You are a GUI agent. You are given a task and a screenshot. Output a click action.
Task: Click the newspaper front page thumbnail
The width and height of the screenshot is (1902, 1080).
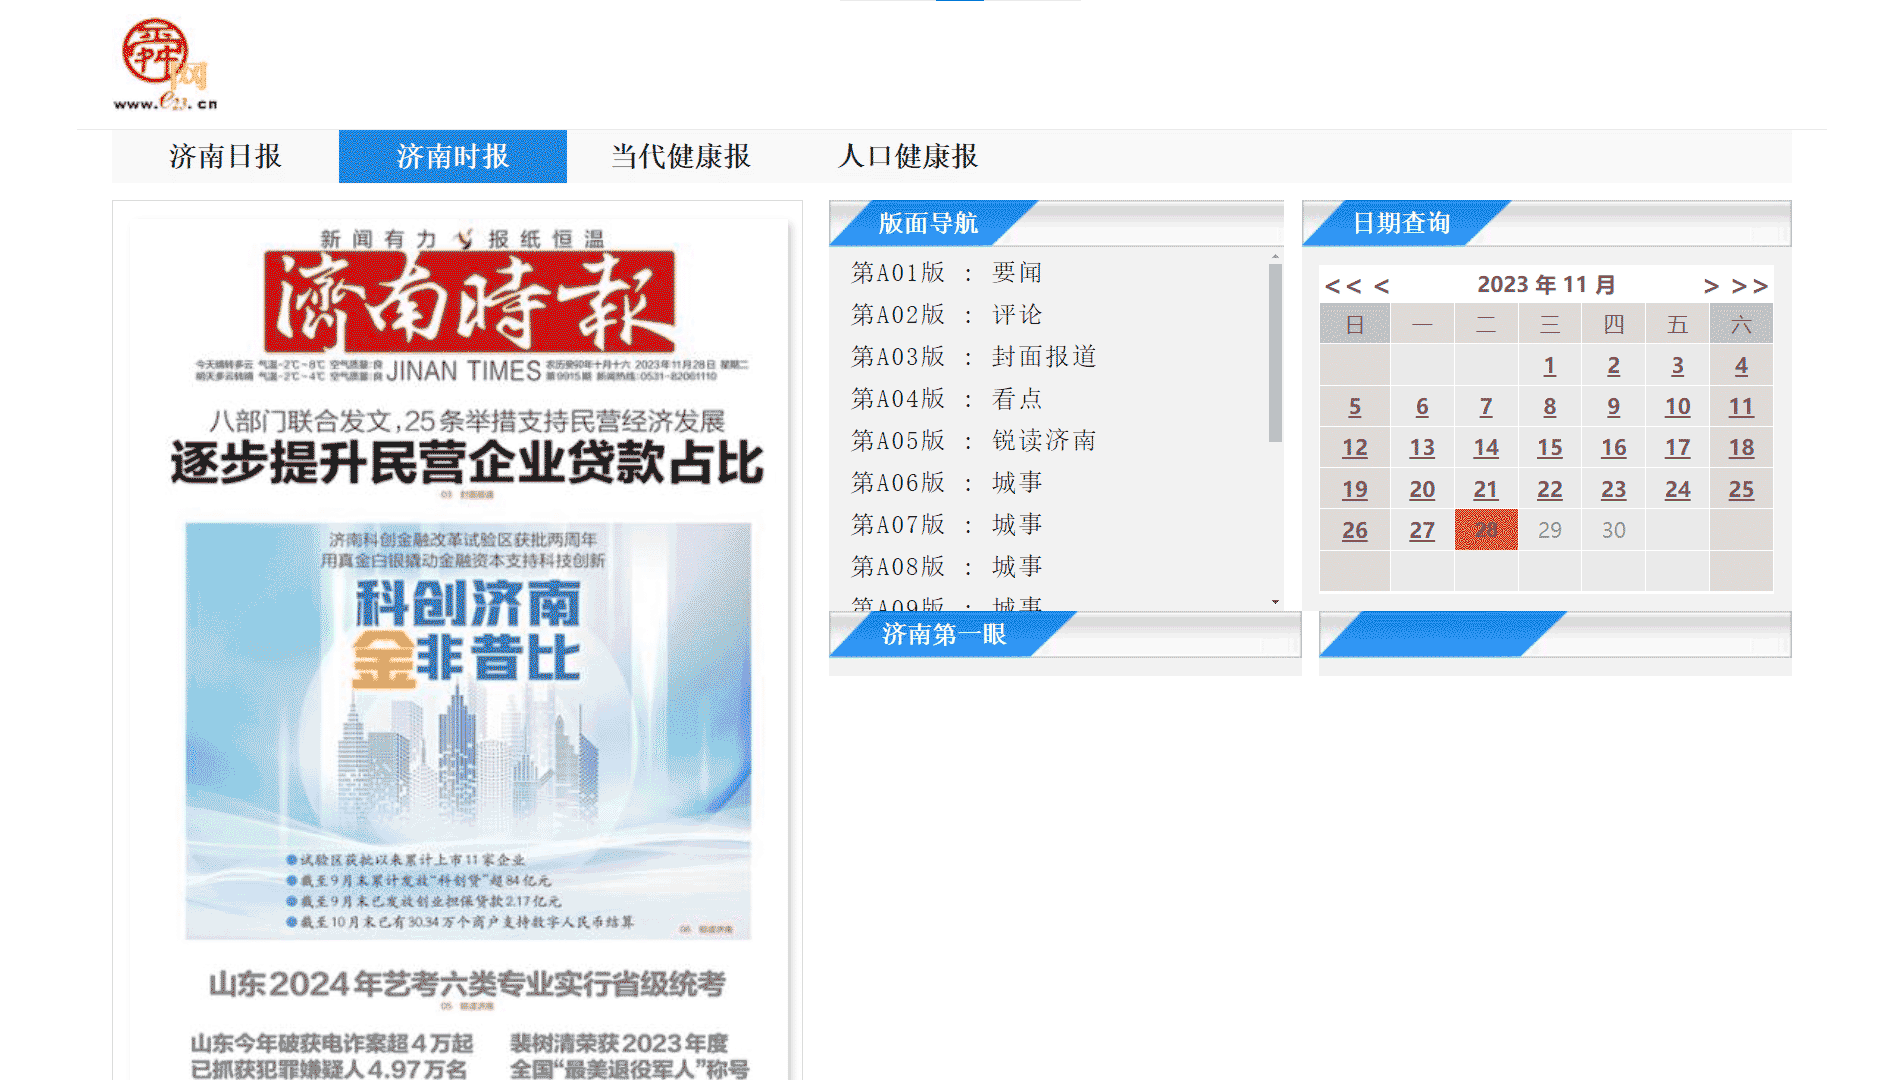point(458,648)
